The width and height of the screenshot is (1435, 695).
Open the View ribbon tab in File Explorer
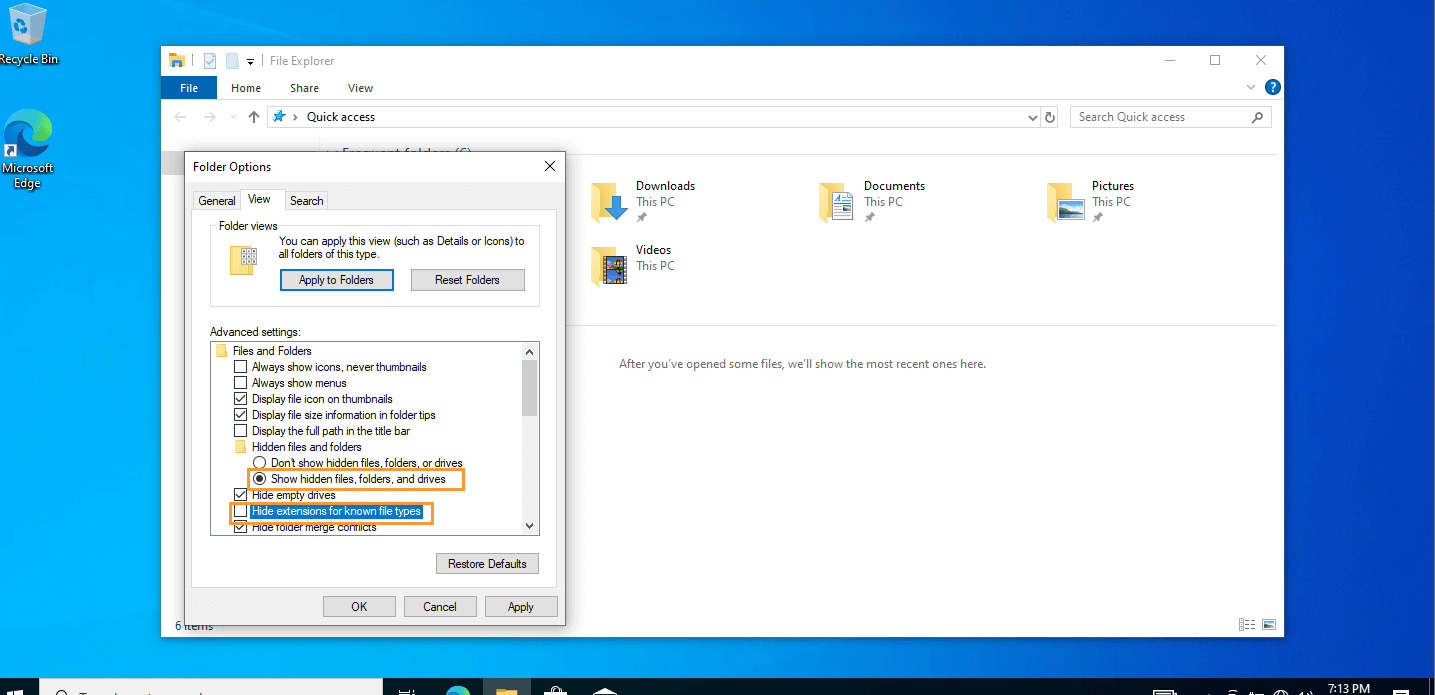(x=361, y=88)
